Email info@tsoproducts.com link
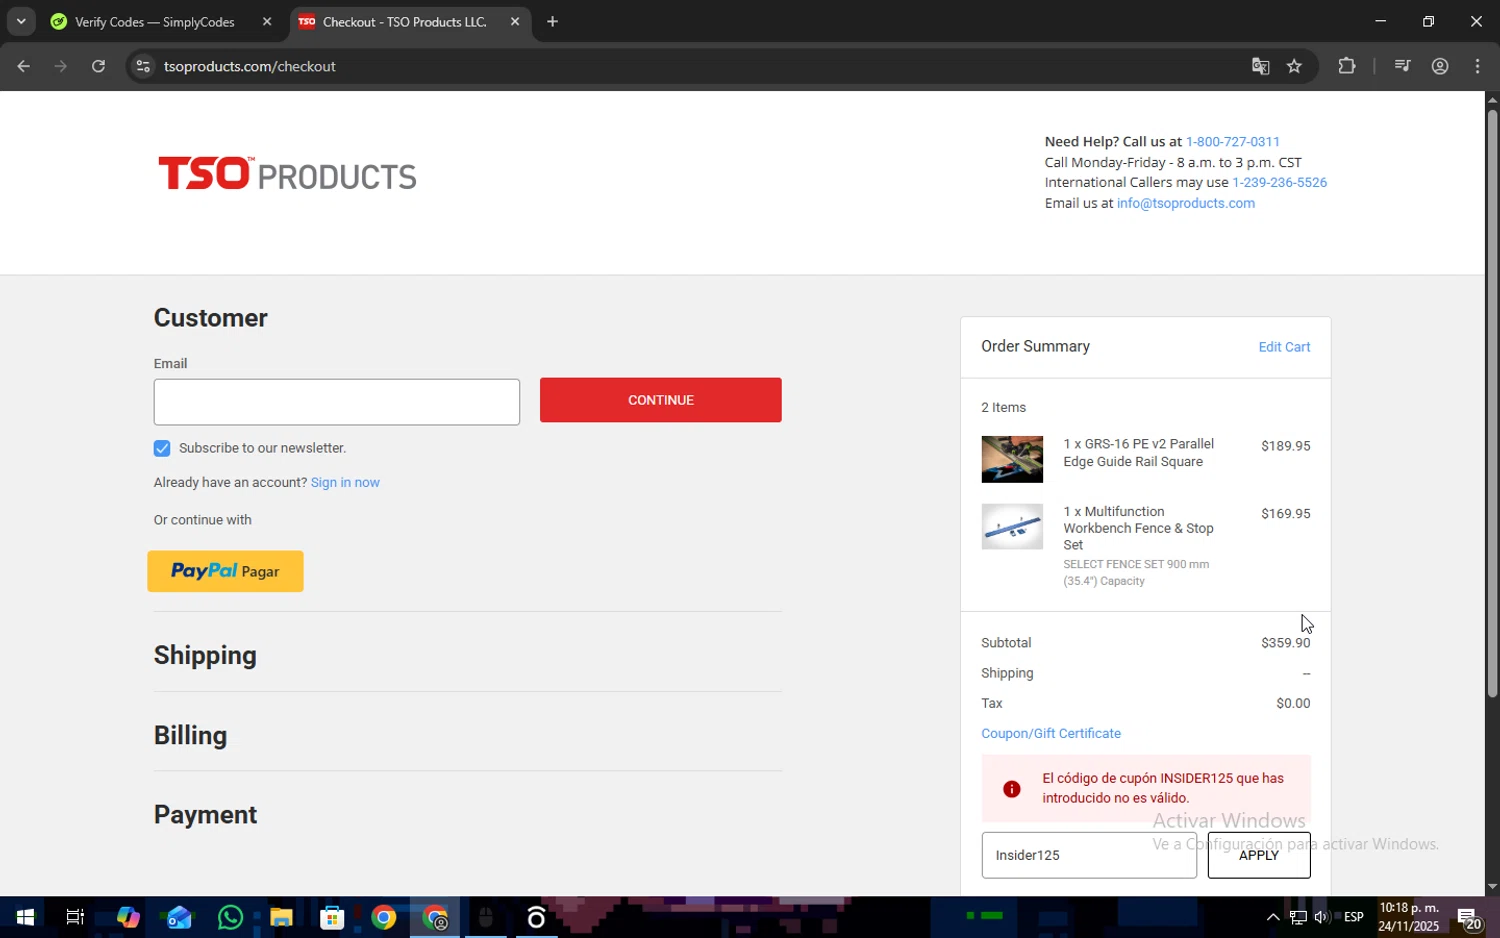This screenshot has width=1500, height=938. (1185, 203)
